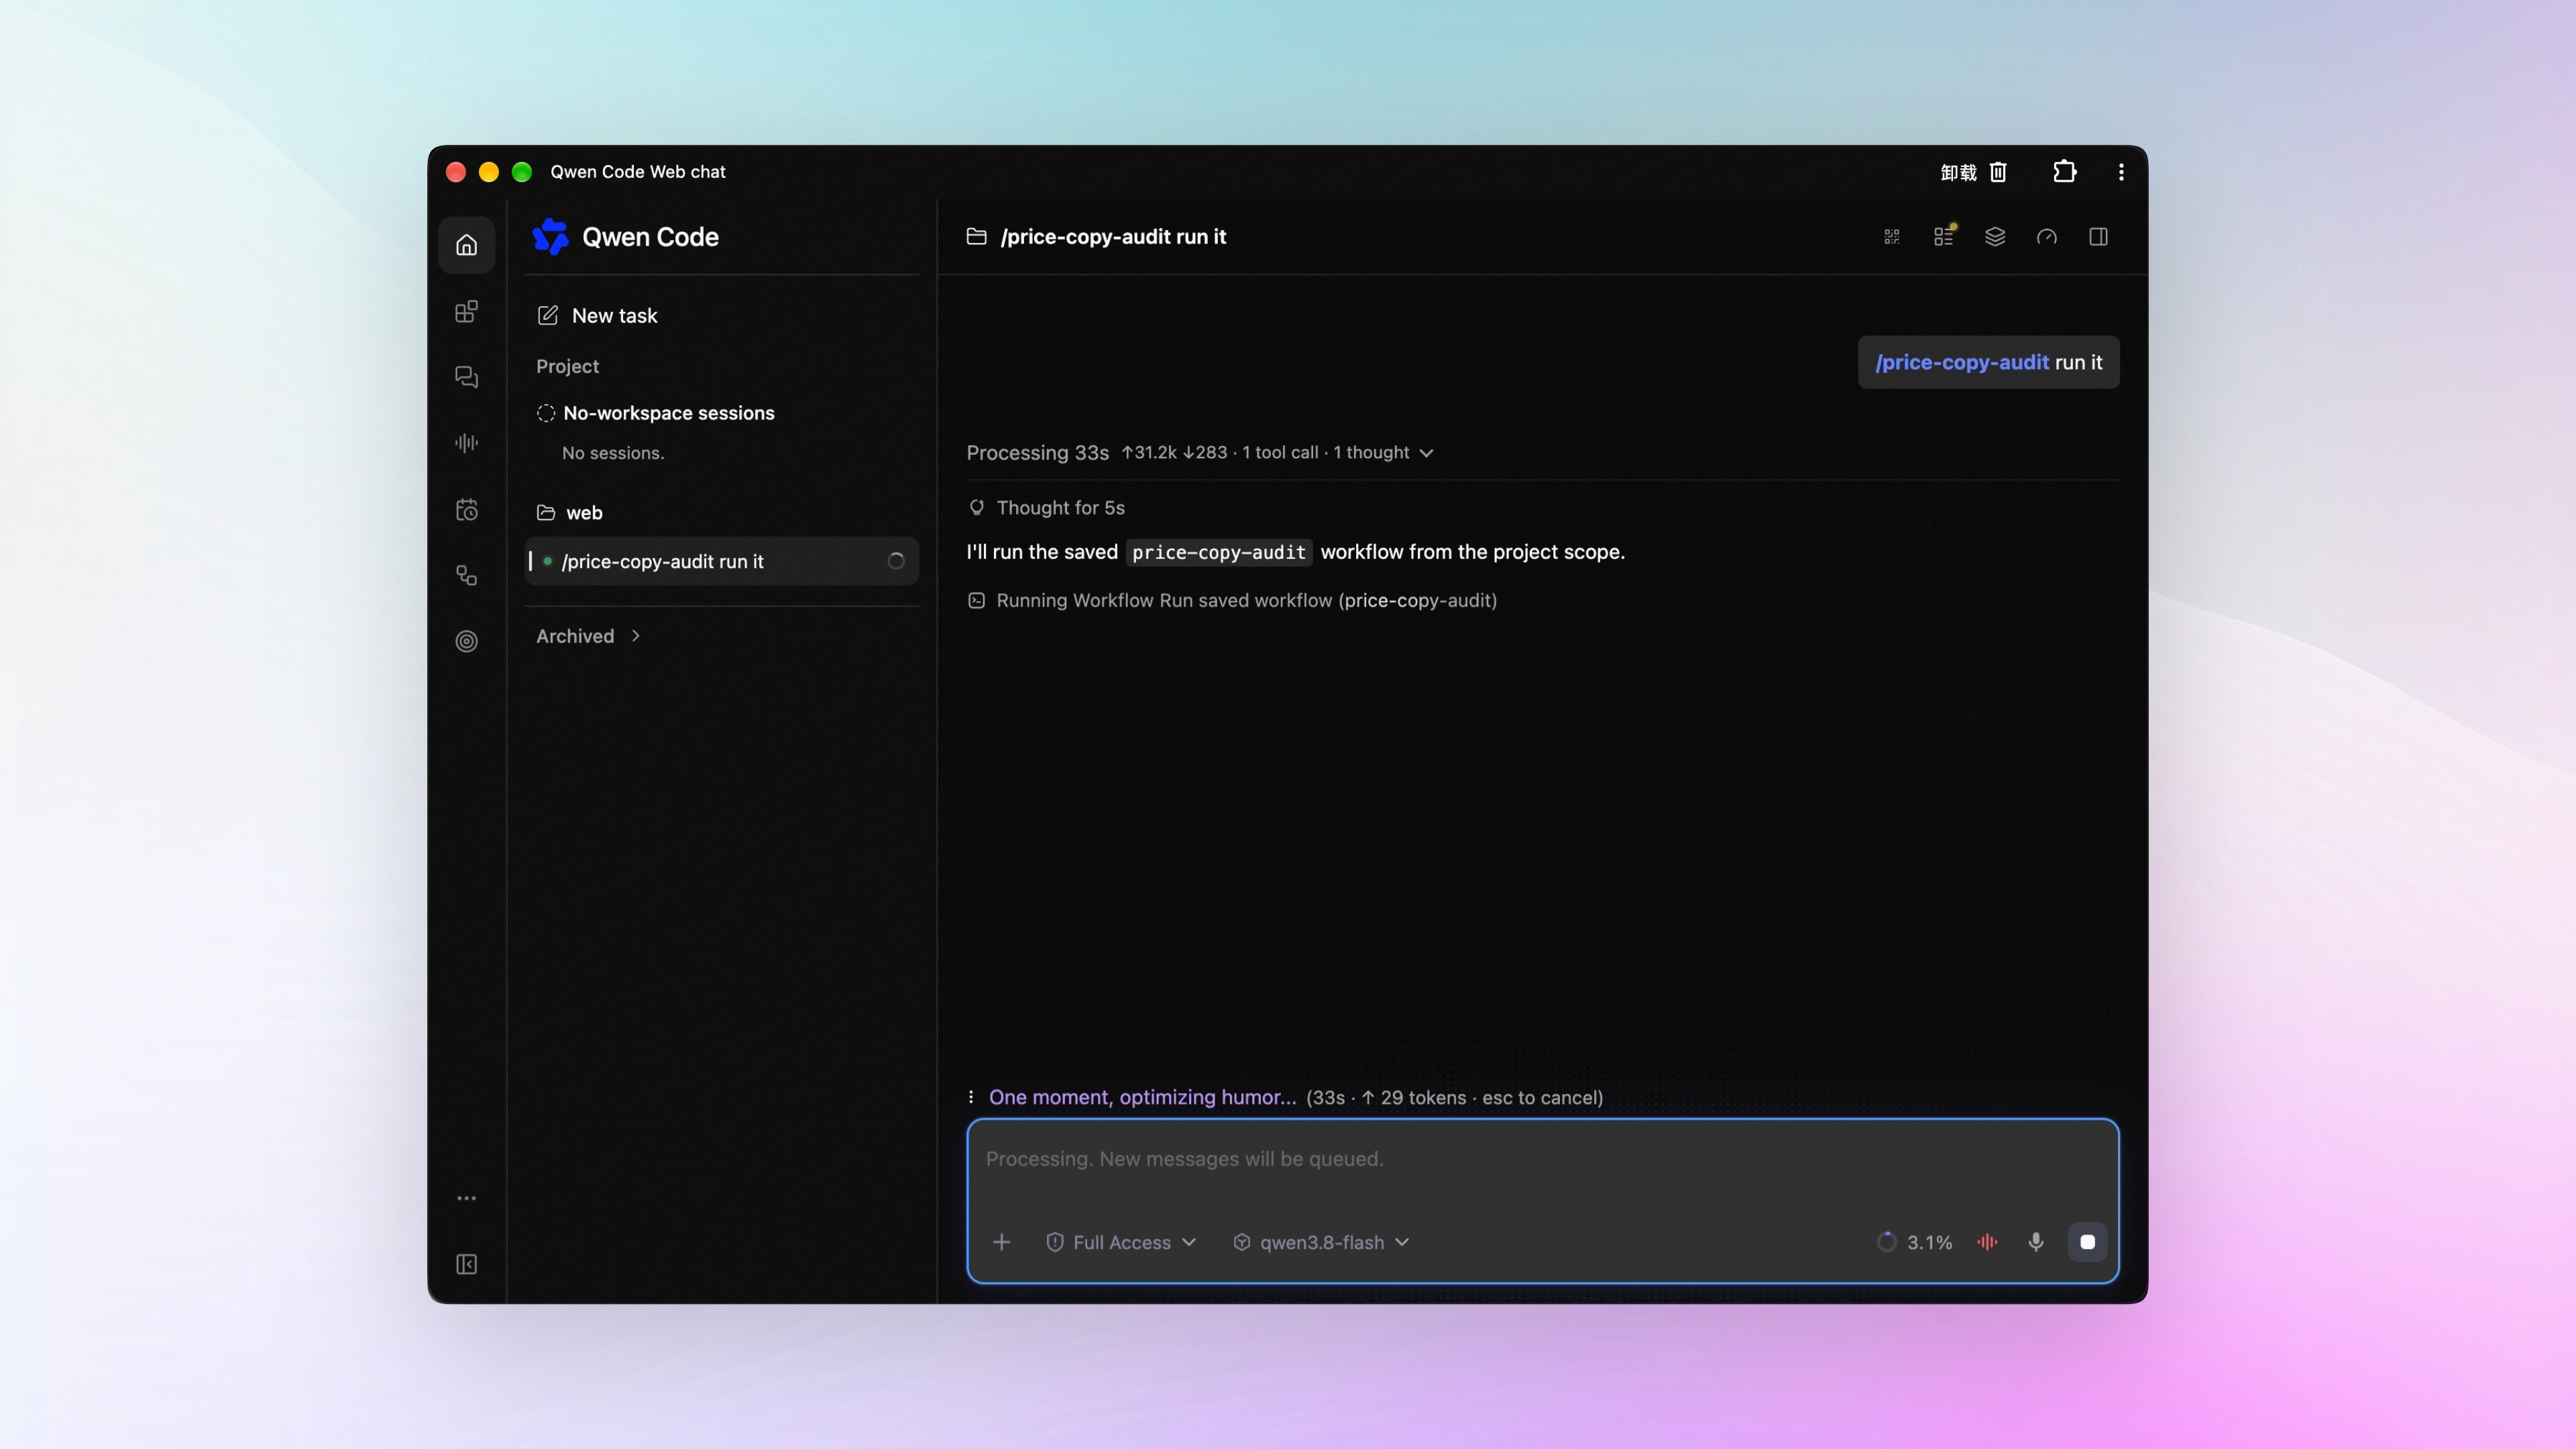Click the chat bubbles sidebar icon

pos(466,377)
